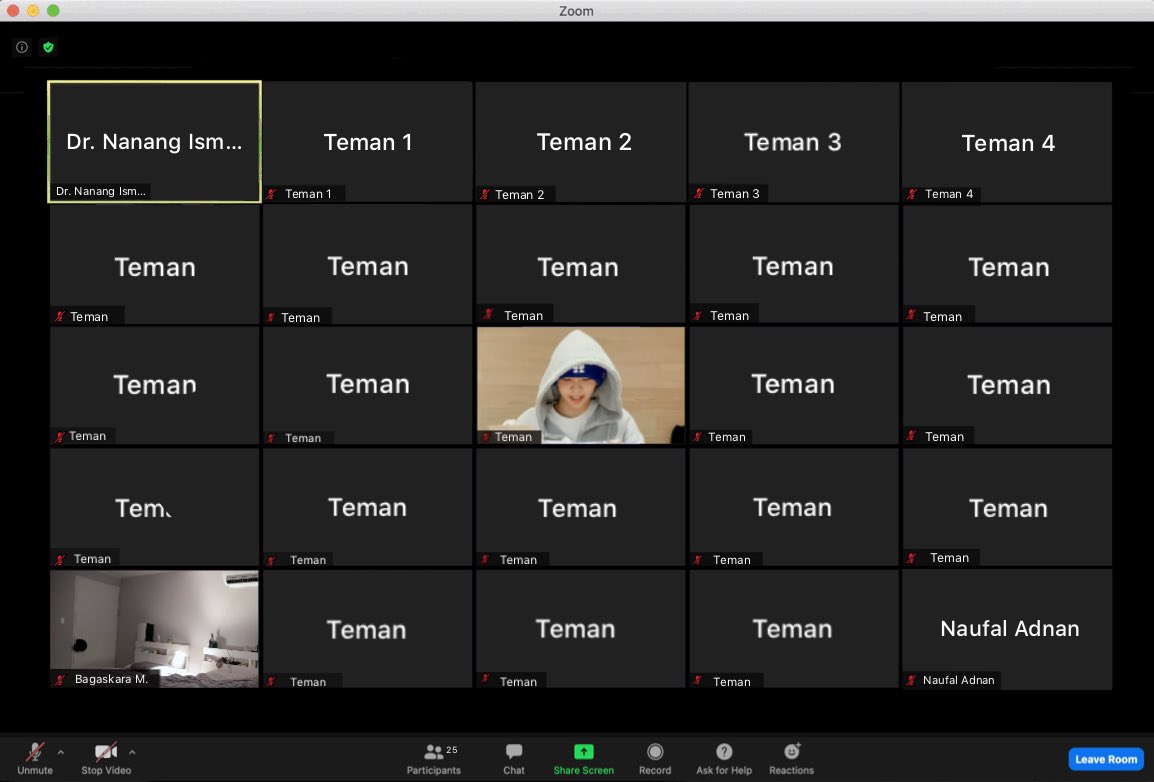This screenshot has height=782, width=1154.
Task: Select the Teman 4 participant tile
Action: click(x=1007, y=141)
